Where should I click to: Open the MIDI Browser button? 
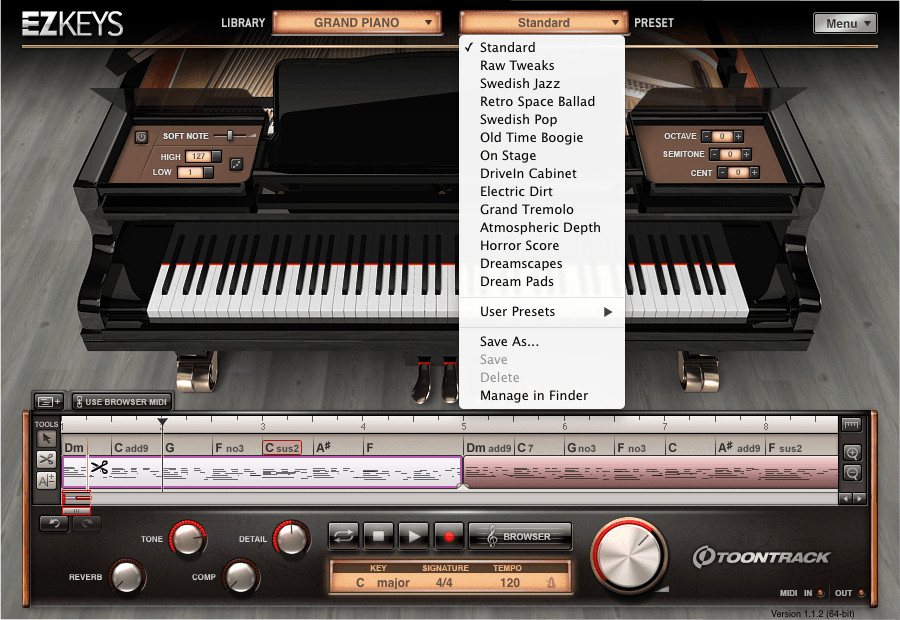[x=520, y=536]
